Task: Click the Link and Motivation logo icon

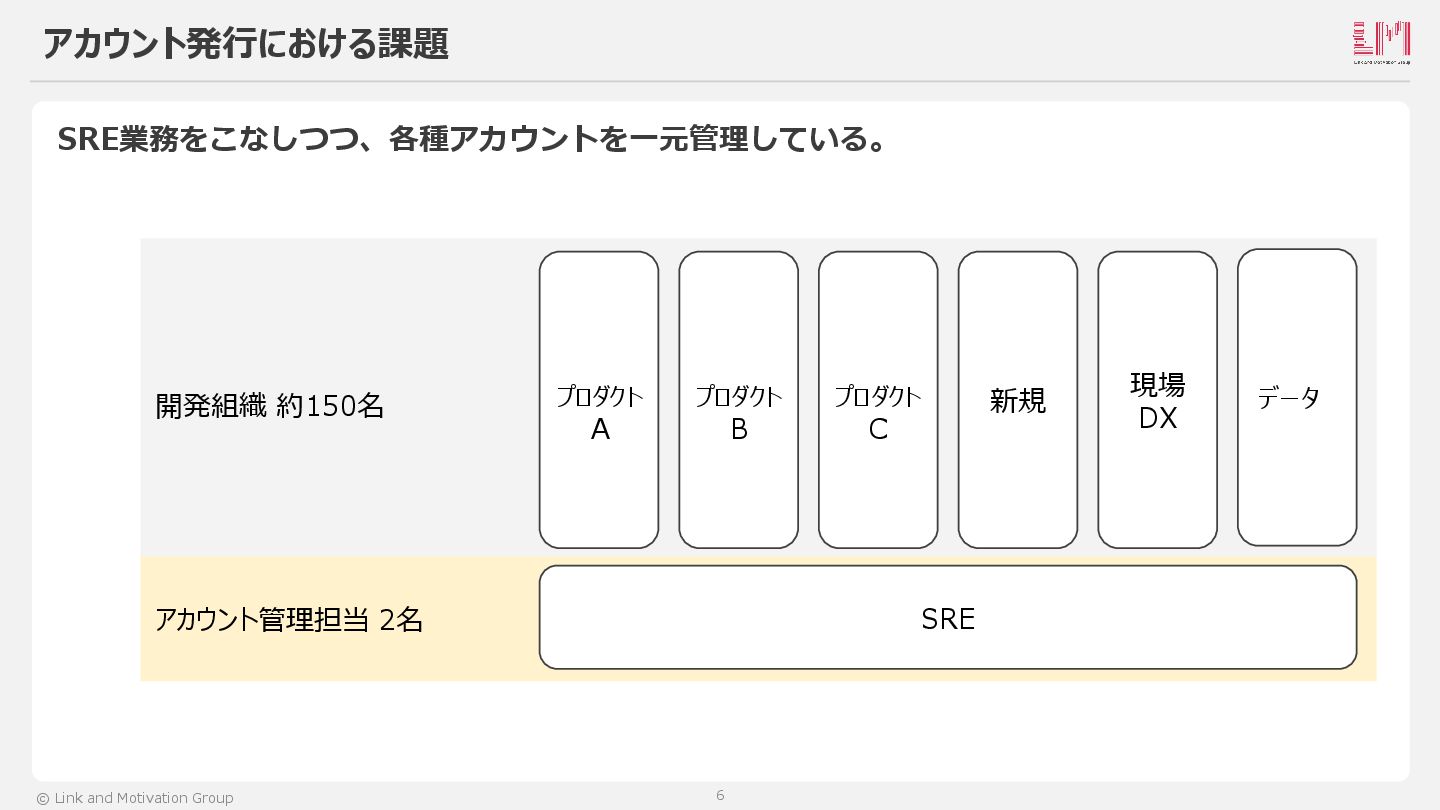Action: pyautogui.click(x=1381, y=43)
